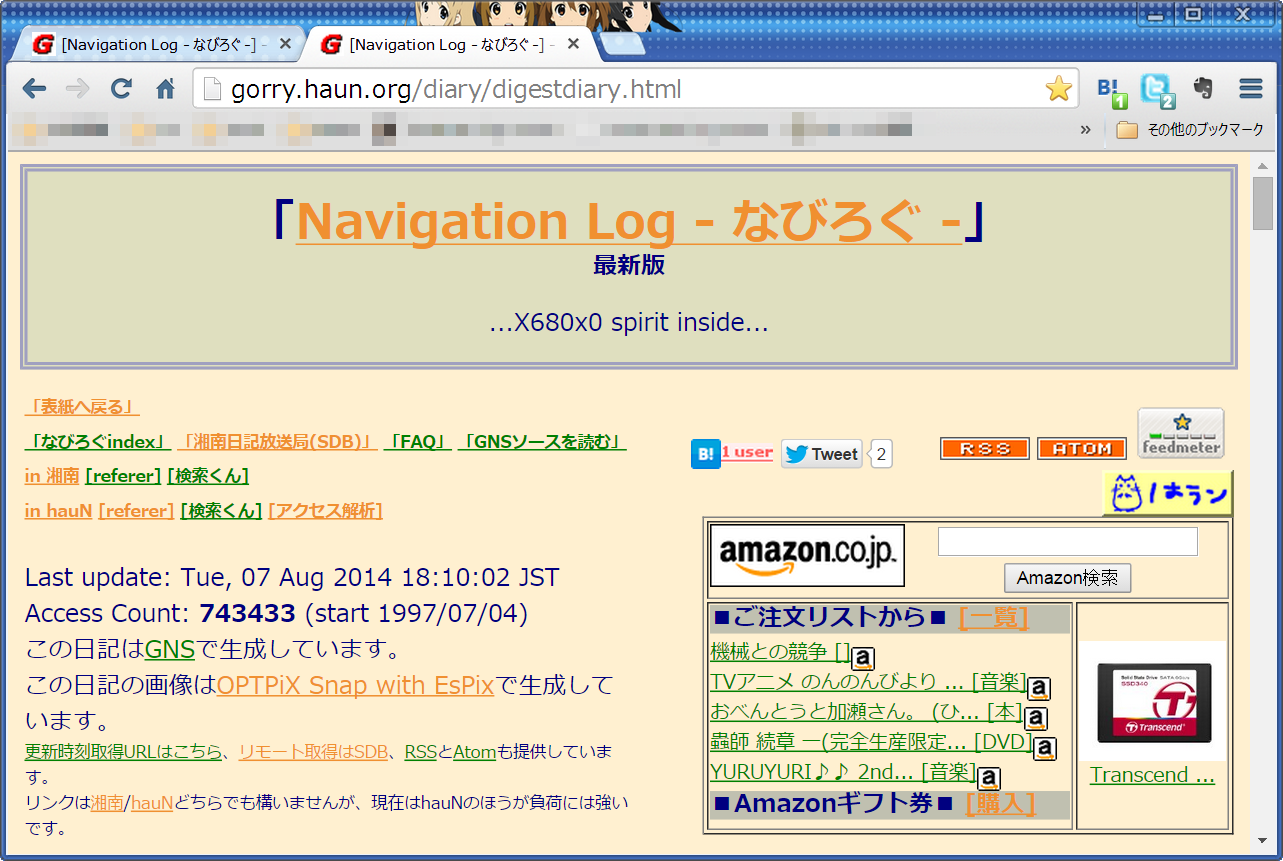Click the page vertical scrollbar thumb
The image size is (1283, 861).
[x=1263, y=202]
